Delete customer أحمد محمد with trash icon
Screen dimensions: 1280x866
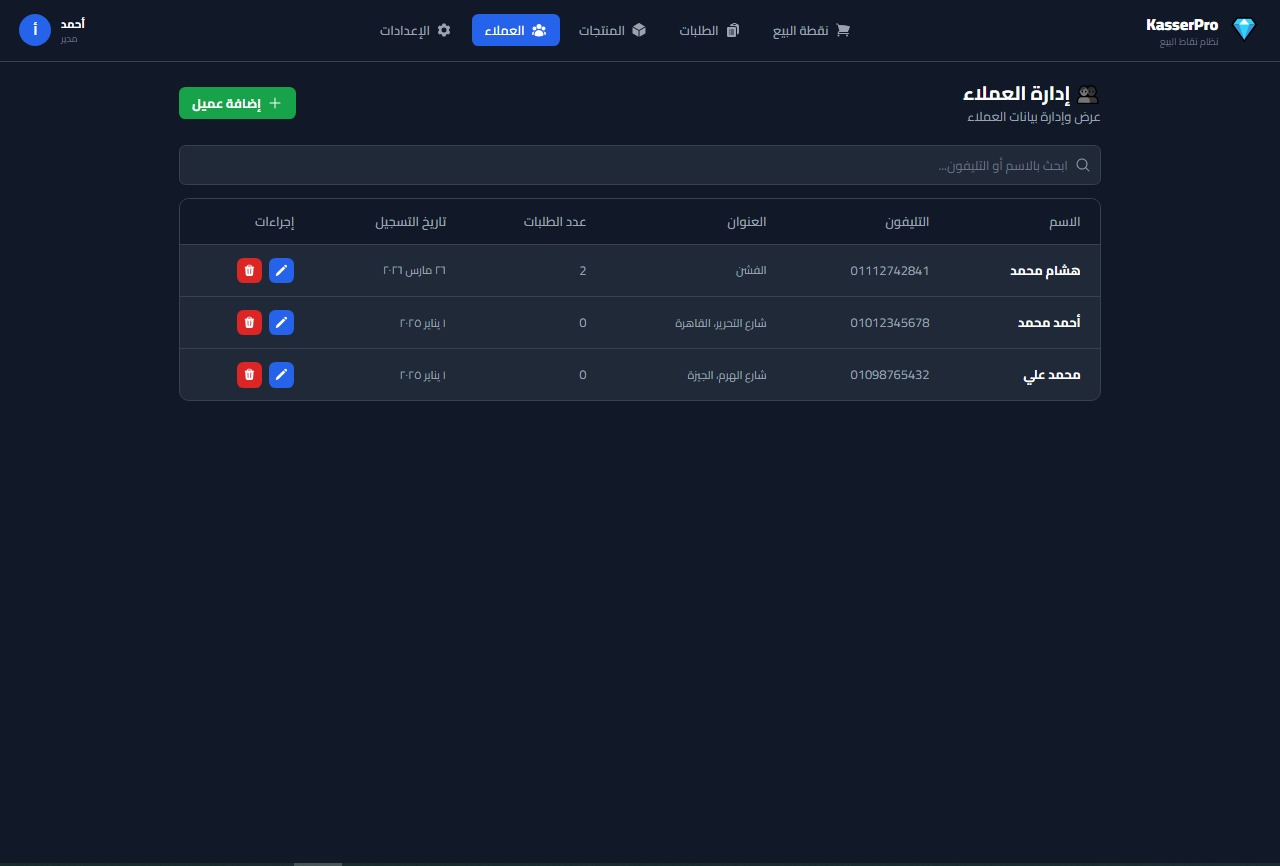(249, 323)
